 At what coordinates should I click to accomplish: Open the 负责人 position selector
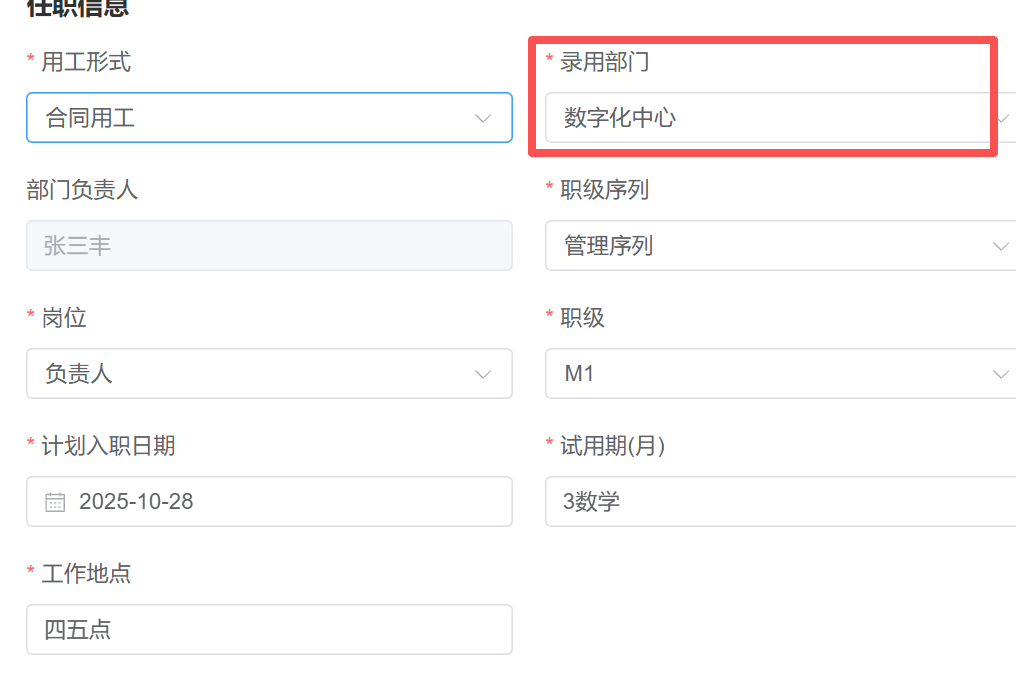point(250,374)
